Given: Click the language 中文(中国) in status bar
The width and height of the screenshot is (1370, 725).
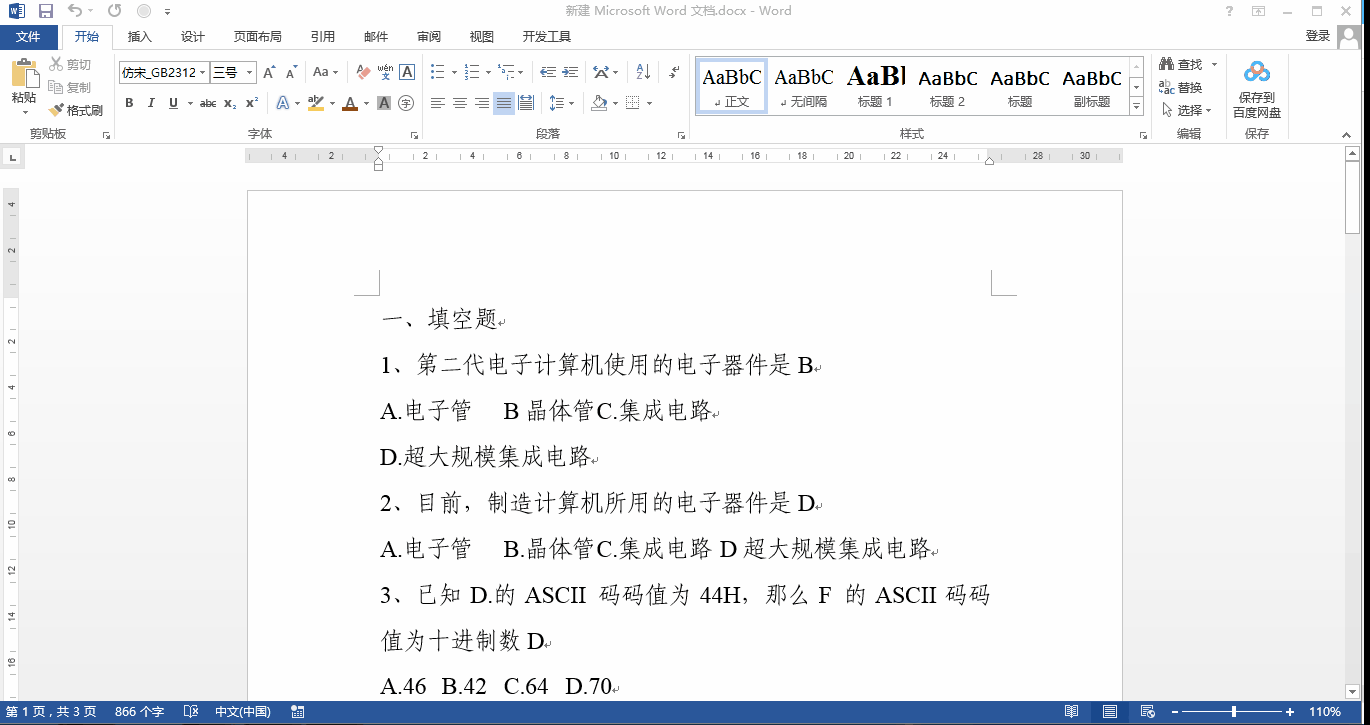Looking at the screenshot, I should 243,712.
